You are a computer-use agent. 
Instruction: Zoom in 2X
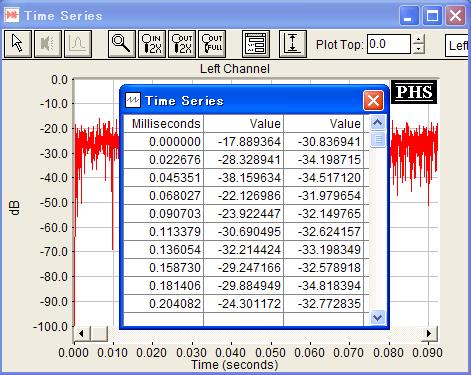pyautogui.click(x=152, y=44)
